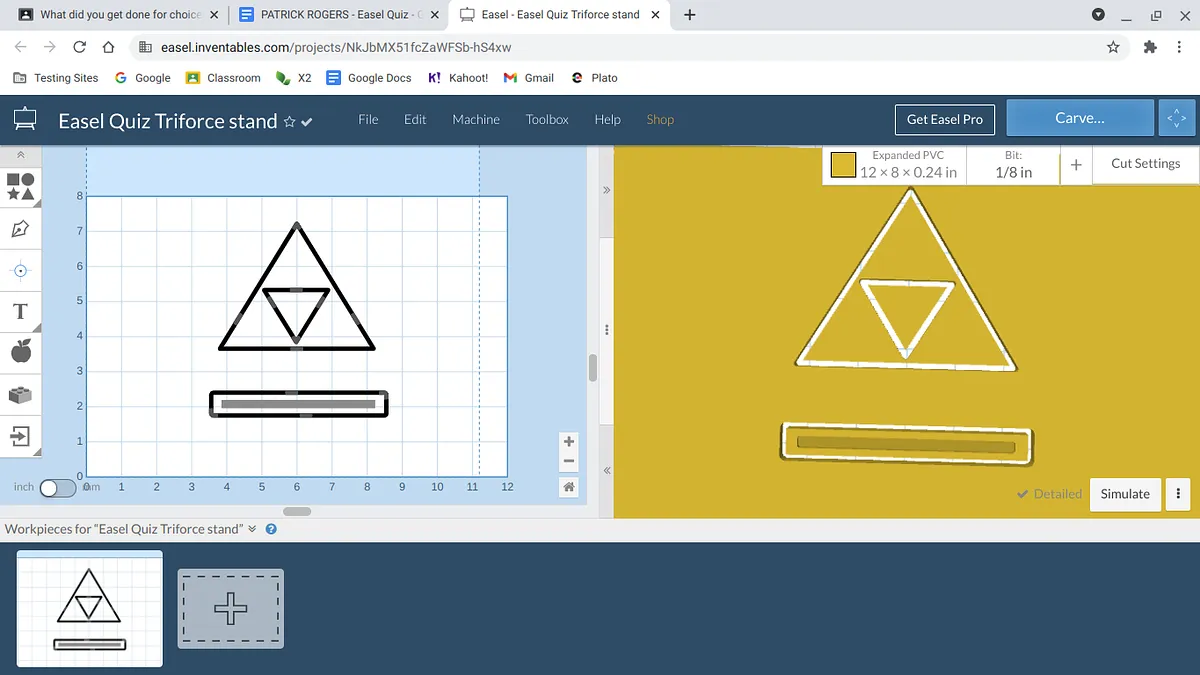1200x675 pixels.
Task: Select the circular Drill target tool
Action: (21, 270)
